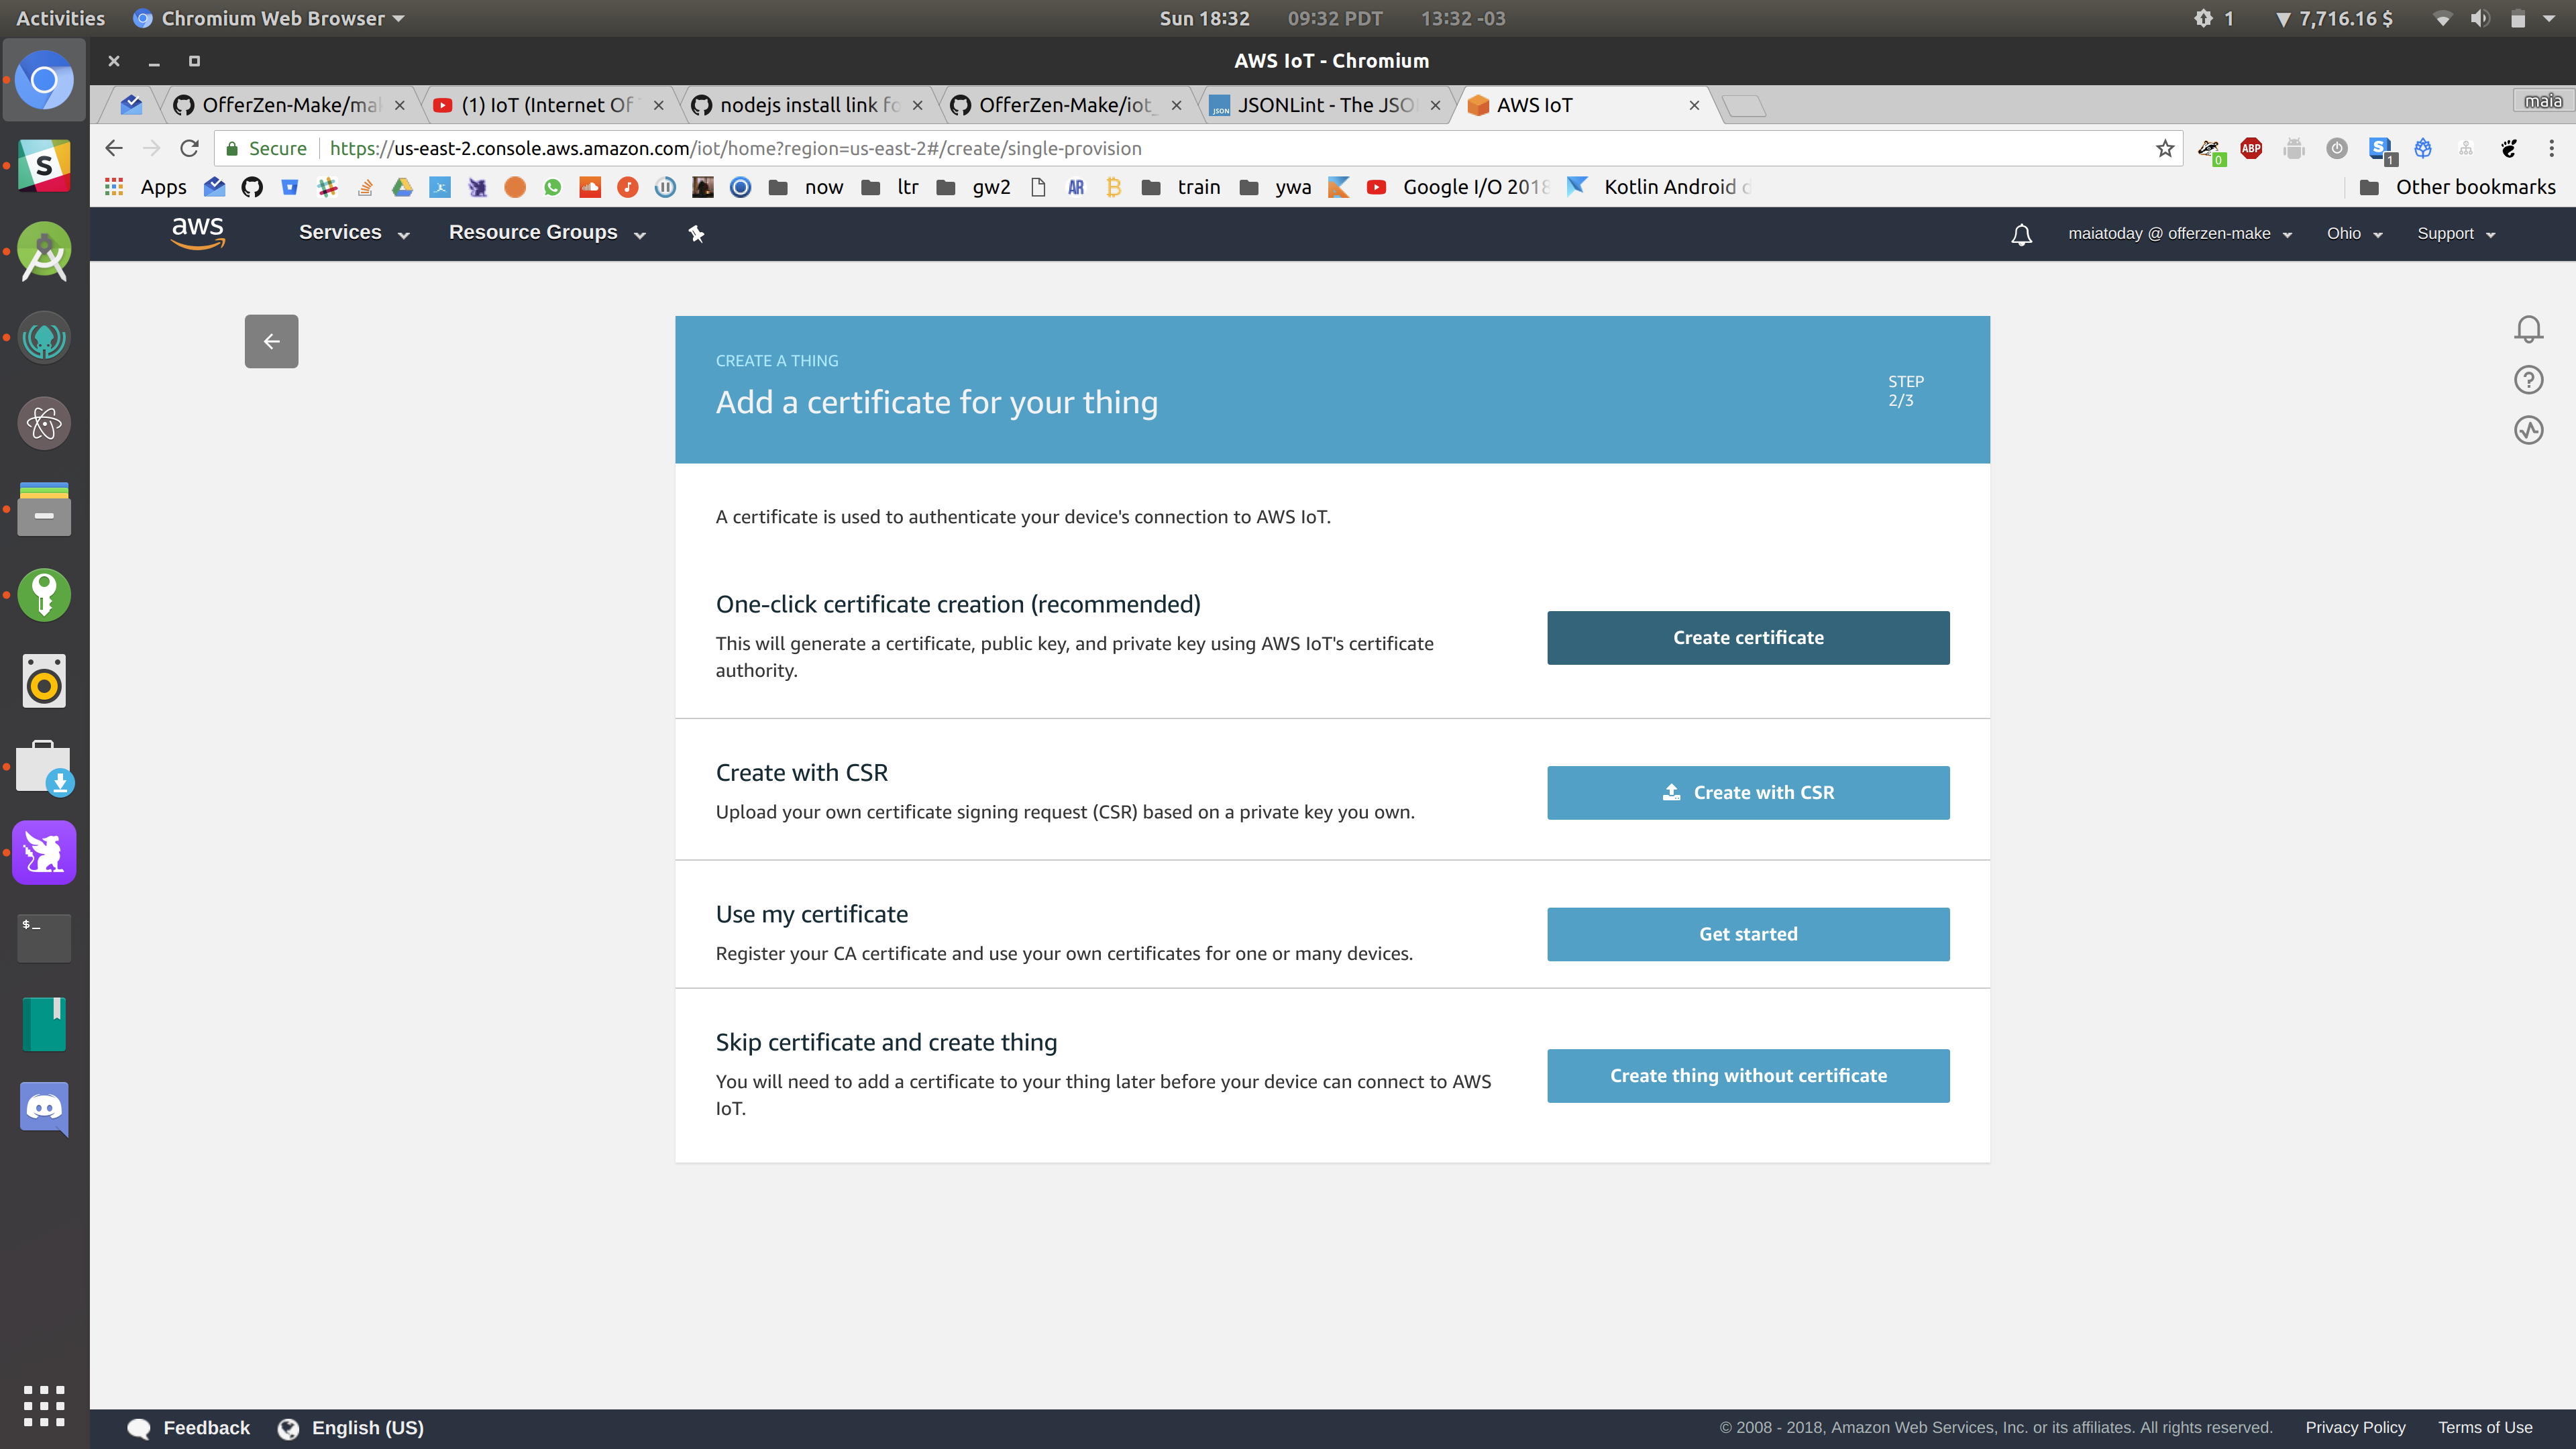
Task: Open the system volume indicator
Action: [x=2479, y=18]
